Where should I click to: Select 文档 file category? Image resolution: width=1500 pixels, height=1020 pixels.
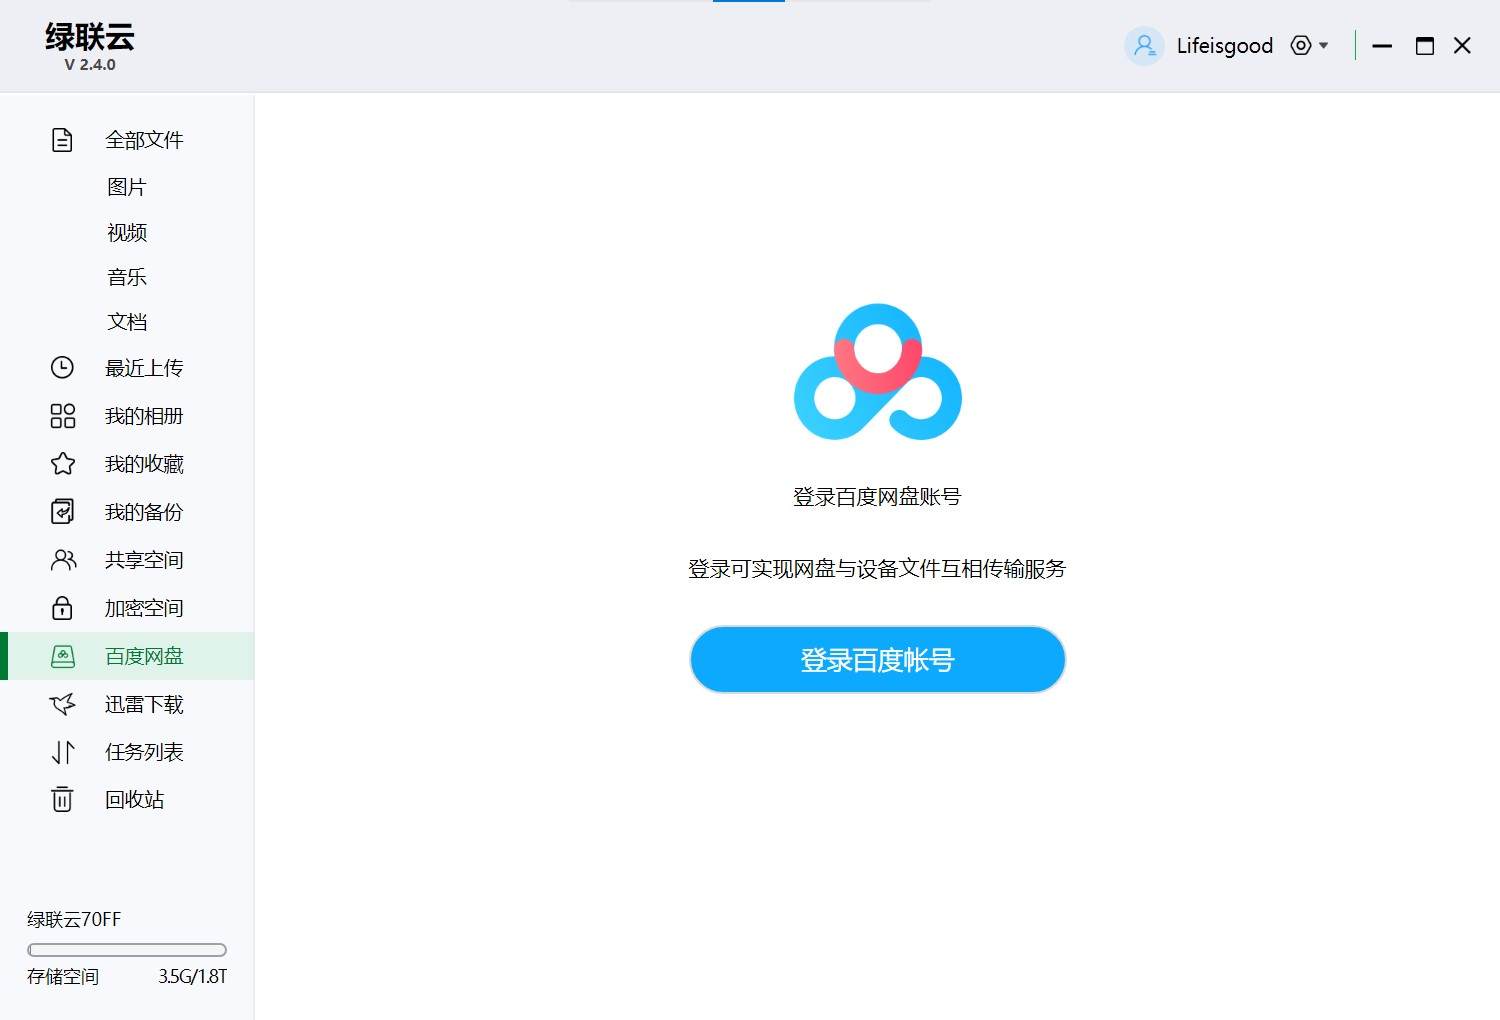click(127, 322)
